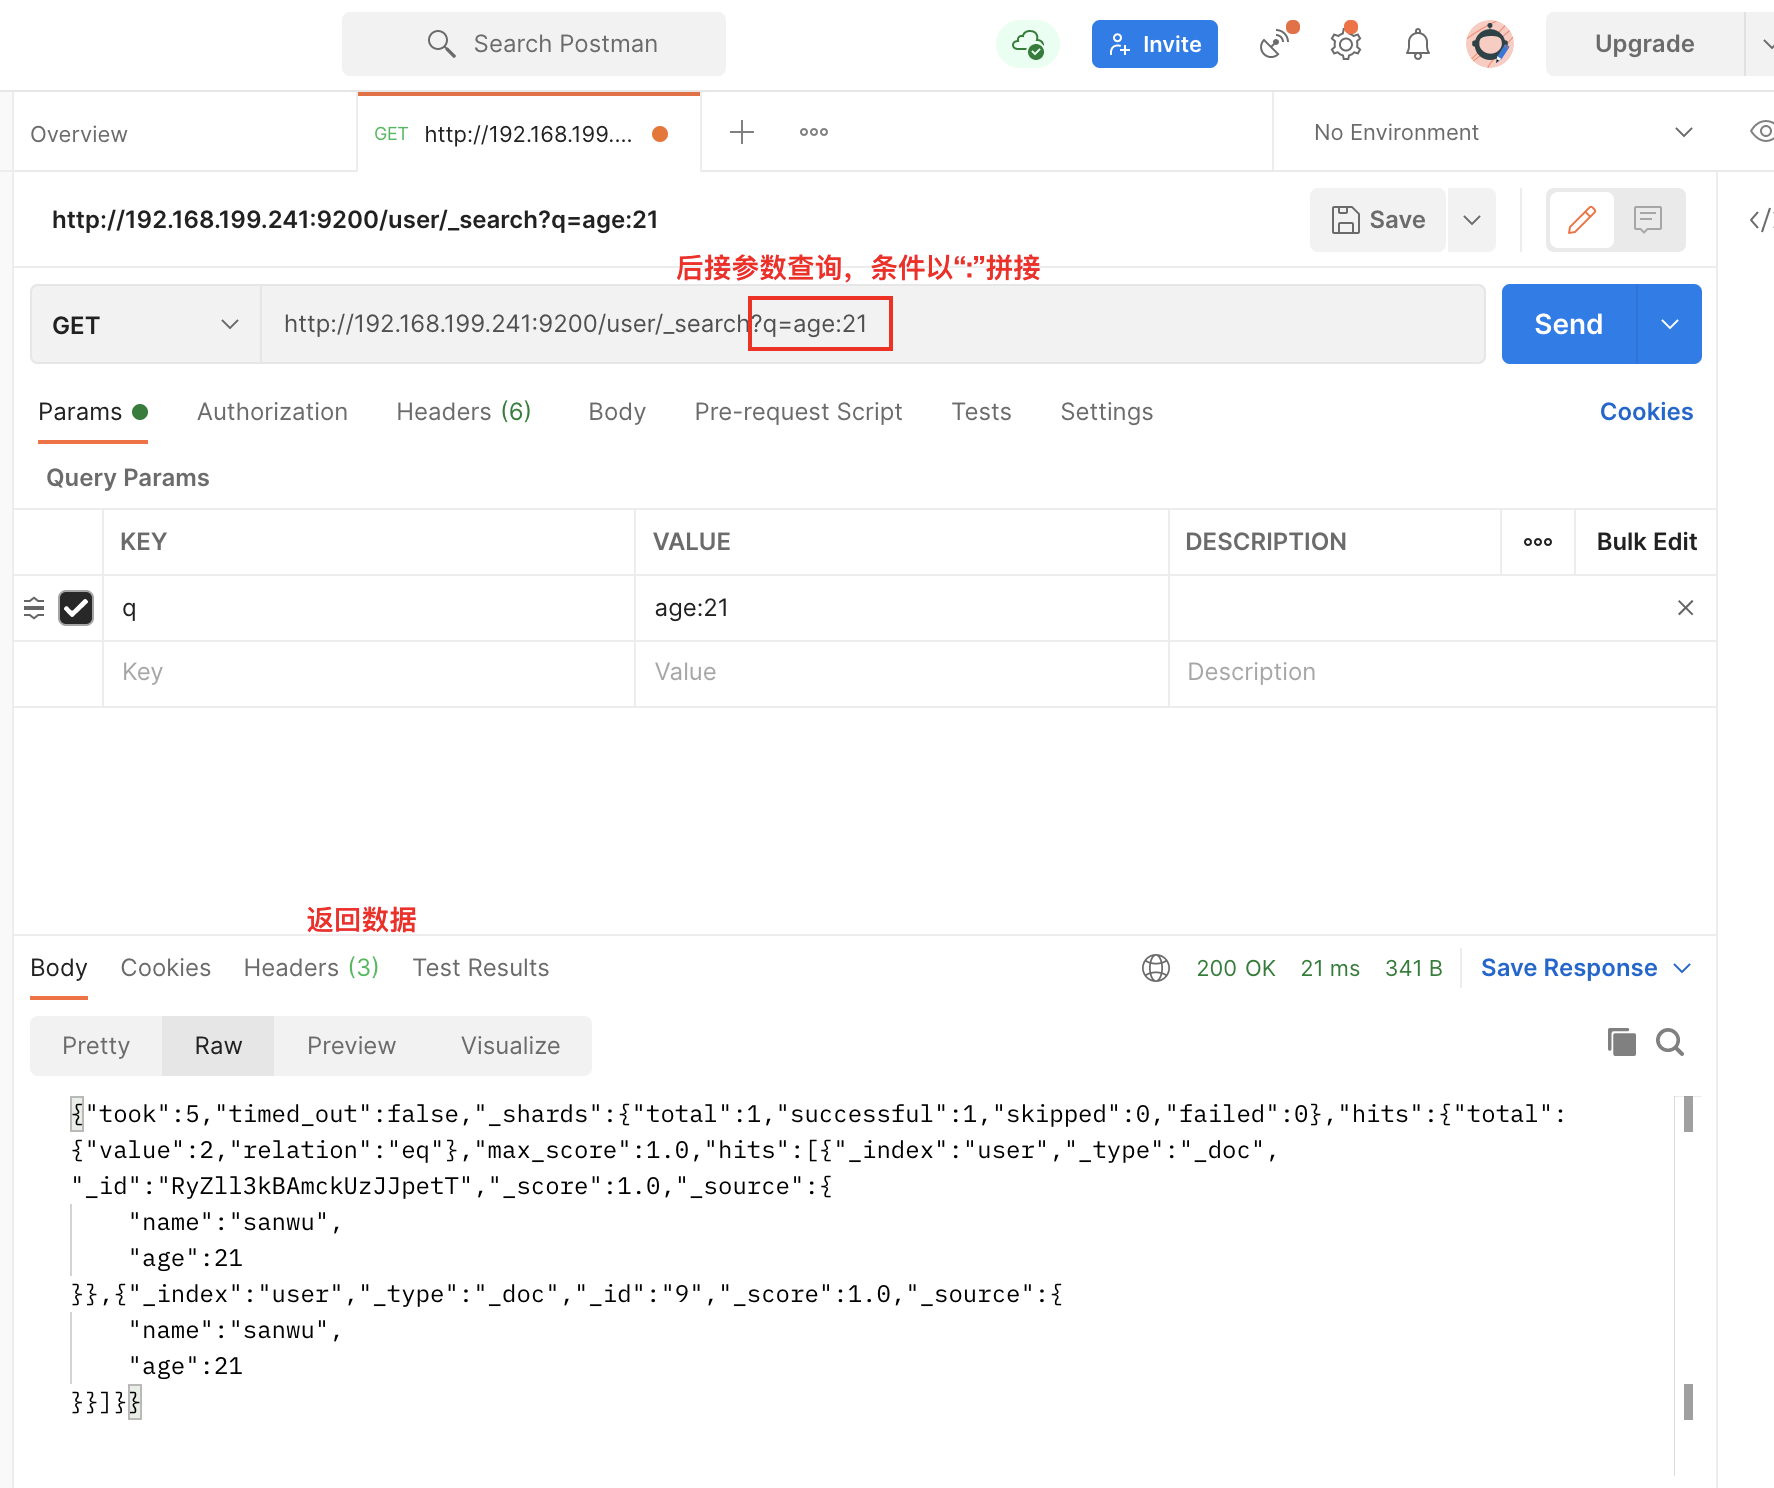Switch response view to Pretty

96,1046
